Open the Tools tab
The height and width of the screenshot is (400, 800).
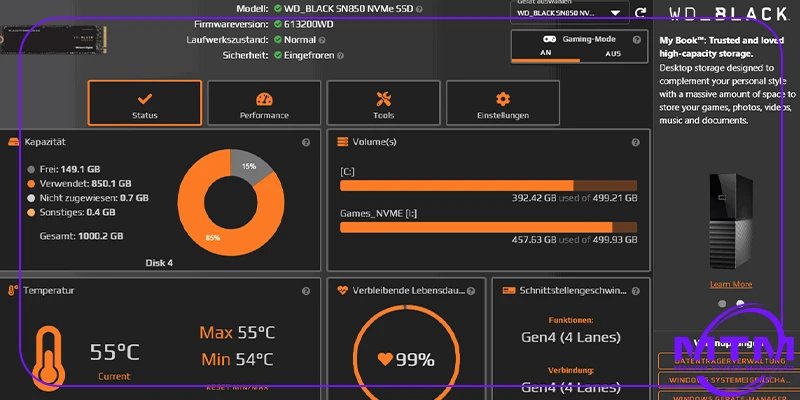[383, 103]
